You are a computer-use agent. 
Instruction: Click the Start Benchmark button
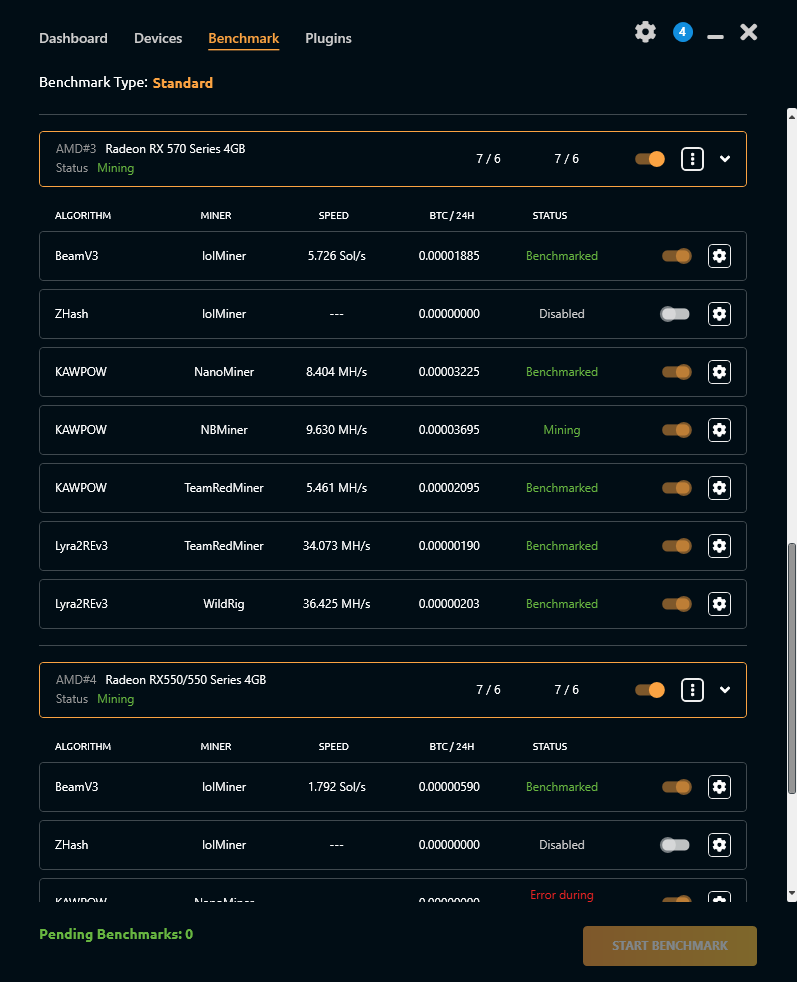pos(670,946)
